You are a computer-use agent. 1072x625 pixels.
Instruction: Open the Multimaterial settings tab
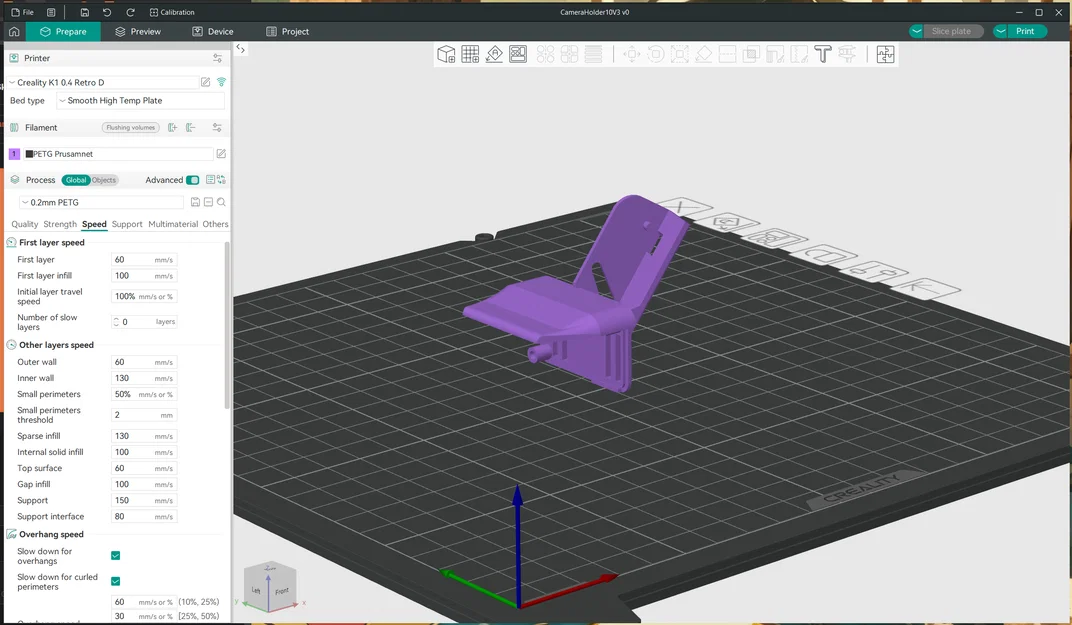pyautogui.click(x=173, y=224)
